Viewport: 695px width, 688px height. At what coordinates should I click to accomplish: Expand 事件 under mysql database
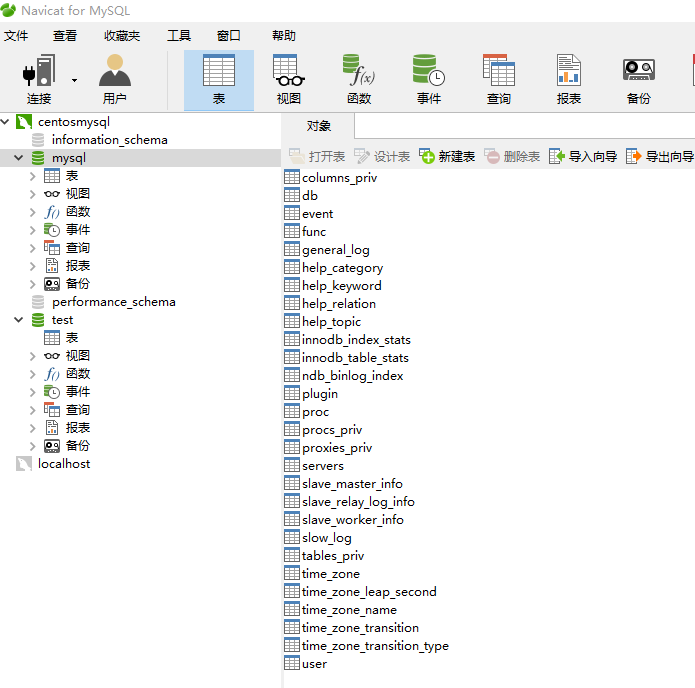pos(32,230)
